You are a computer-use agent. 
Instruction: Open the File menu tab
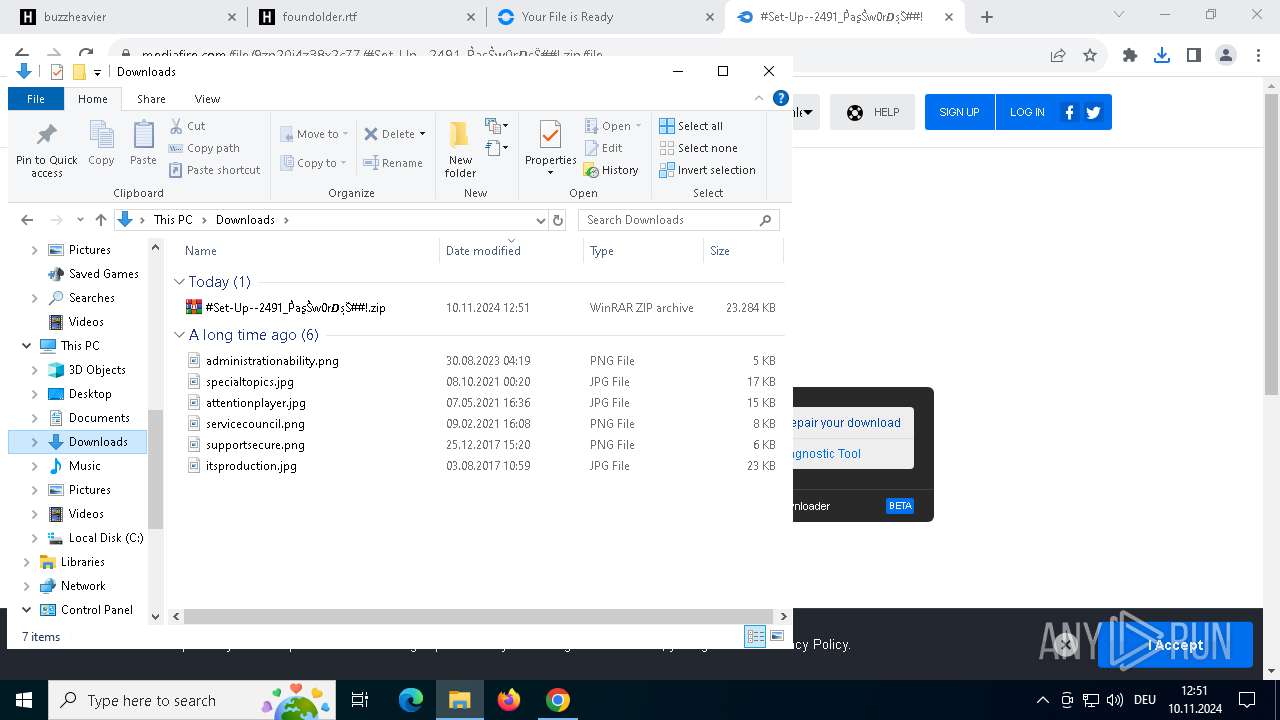click(x=35, y=99)
